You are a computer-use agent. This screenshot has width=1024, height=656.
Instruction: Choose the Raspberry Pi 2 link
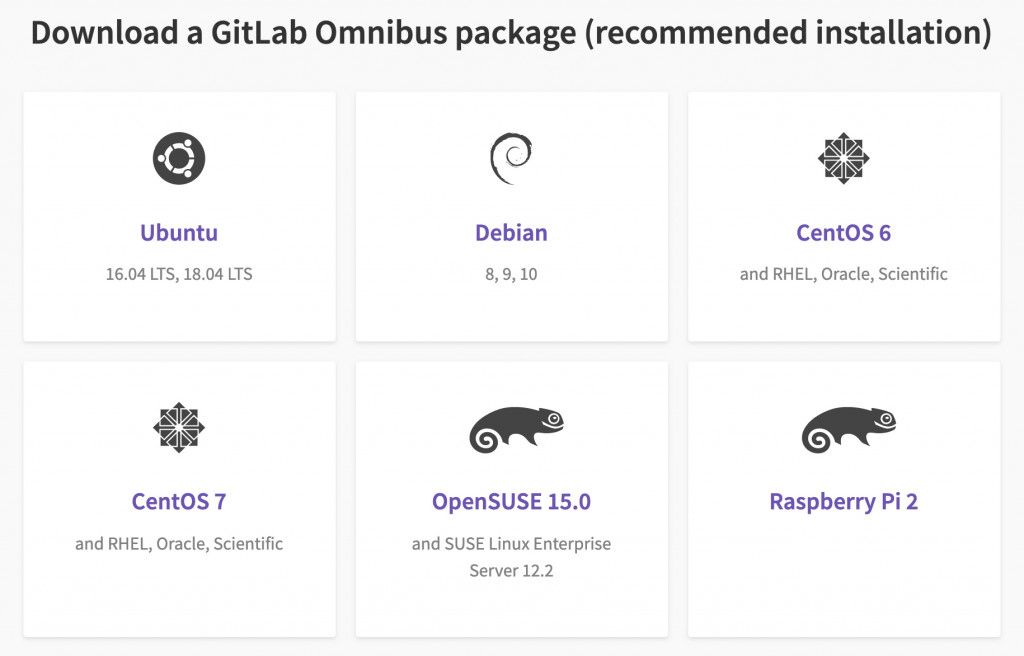pyautogui.click(x=844, y=501)
